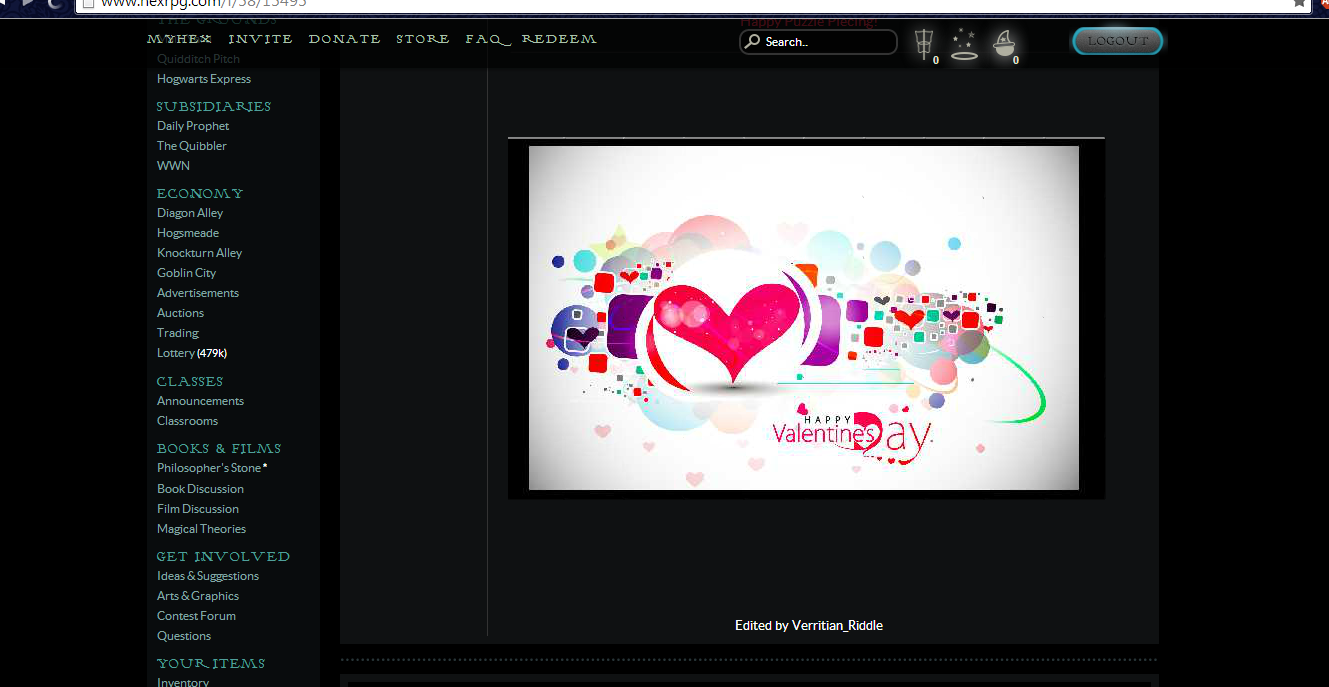Open The Quibbler link
The width and height of the screenshot is (1329, 687).
click(192, 146)
